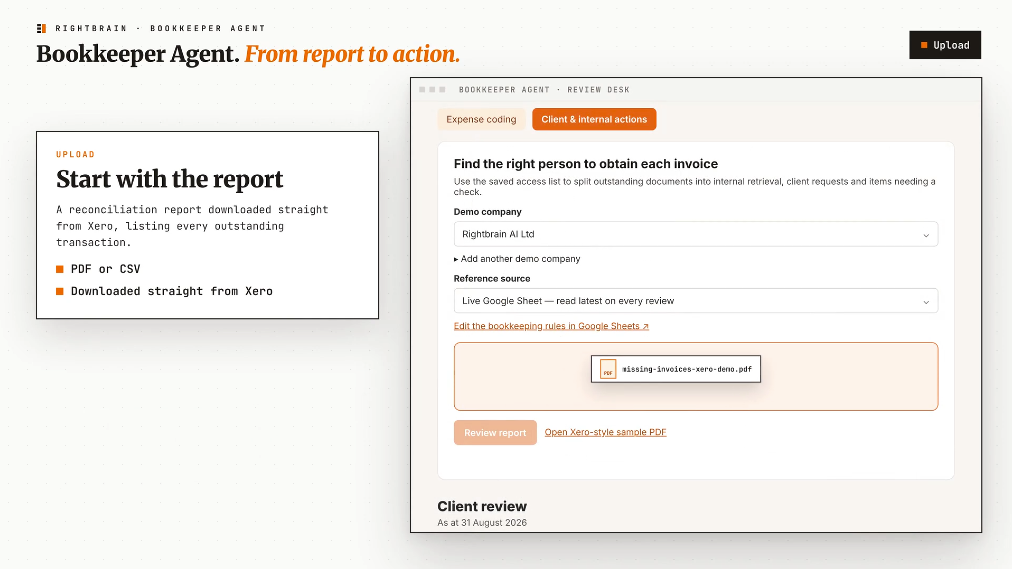This screenshot has width=1012, height=569.
Task: Click the Start with the report heading
Action: coord(170,179)
